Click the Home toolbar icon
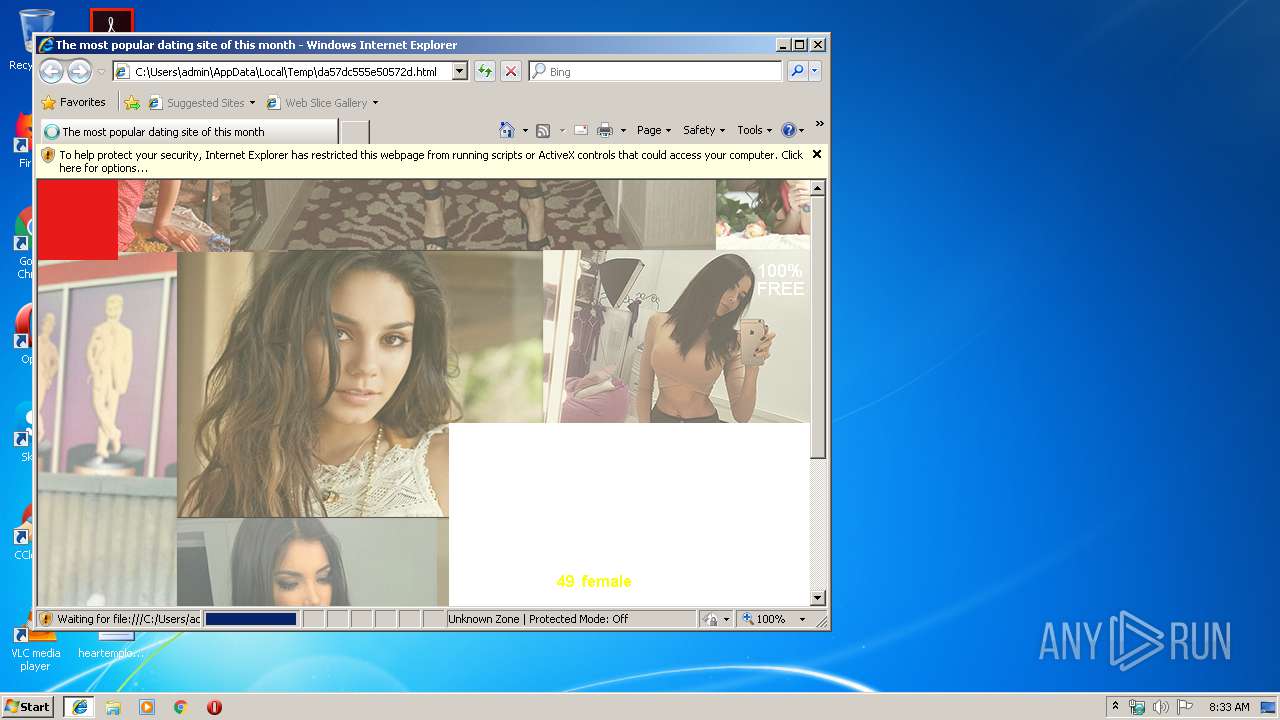The width and height of the screenshot is (1280, 720). click(507, 130)
